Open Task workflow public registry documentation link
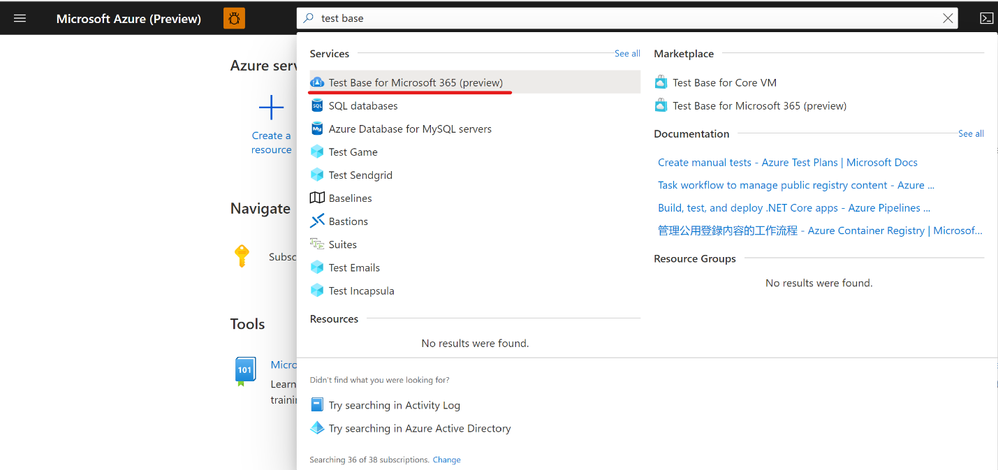This screenshot has height=470, width=998. (796, 185)
